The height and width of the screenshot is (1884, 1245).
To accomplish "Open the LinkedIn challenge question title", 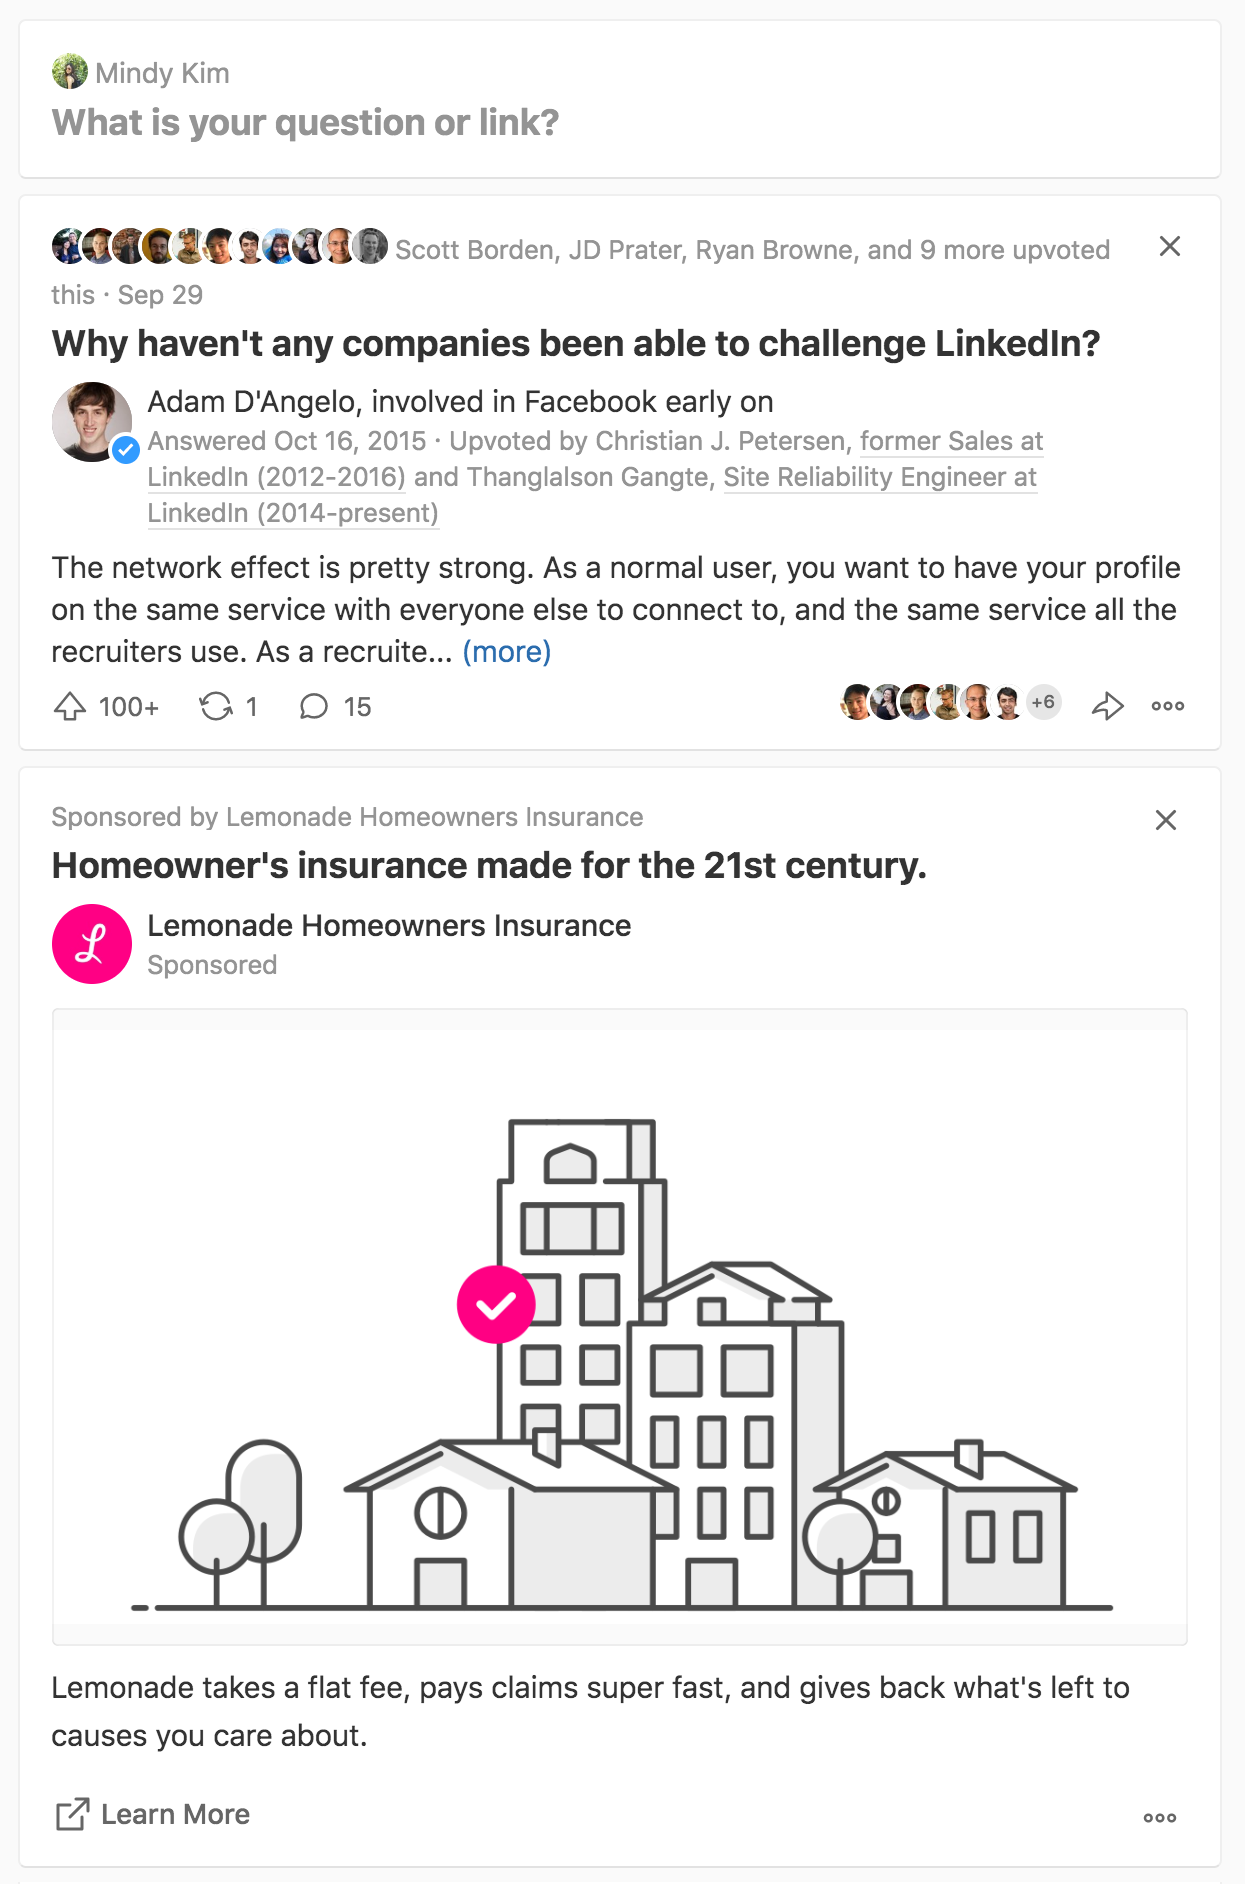I will click(x=575, y=344).
